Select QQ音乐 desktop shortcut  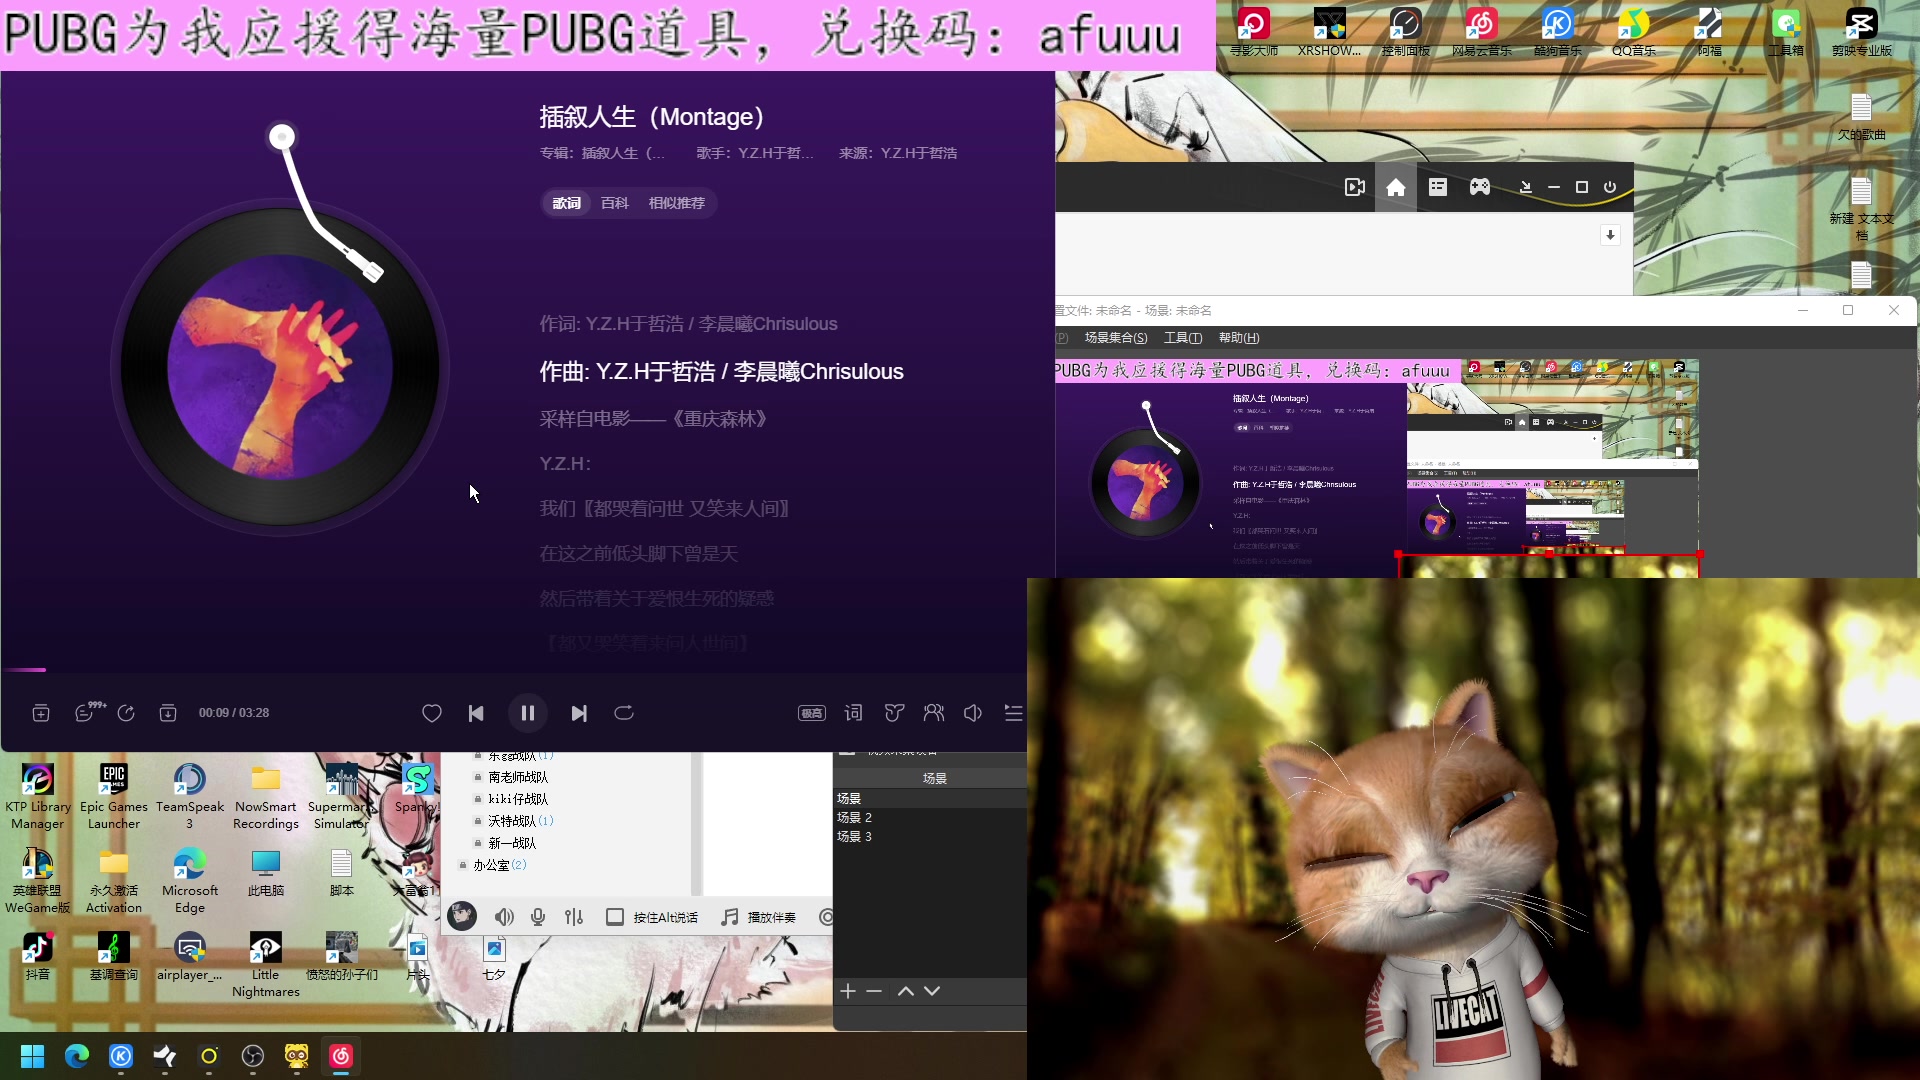coord(1634,31)
